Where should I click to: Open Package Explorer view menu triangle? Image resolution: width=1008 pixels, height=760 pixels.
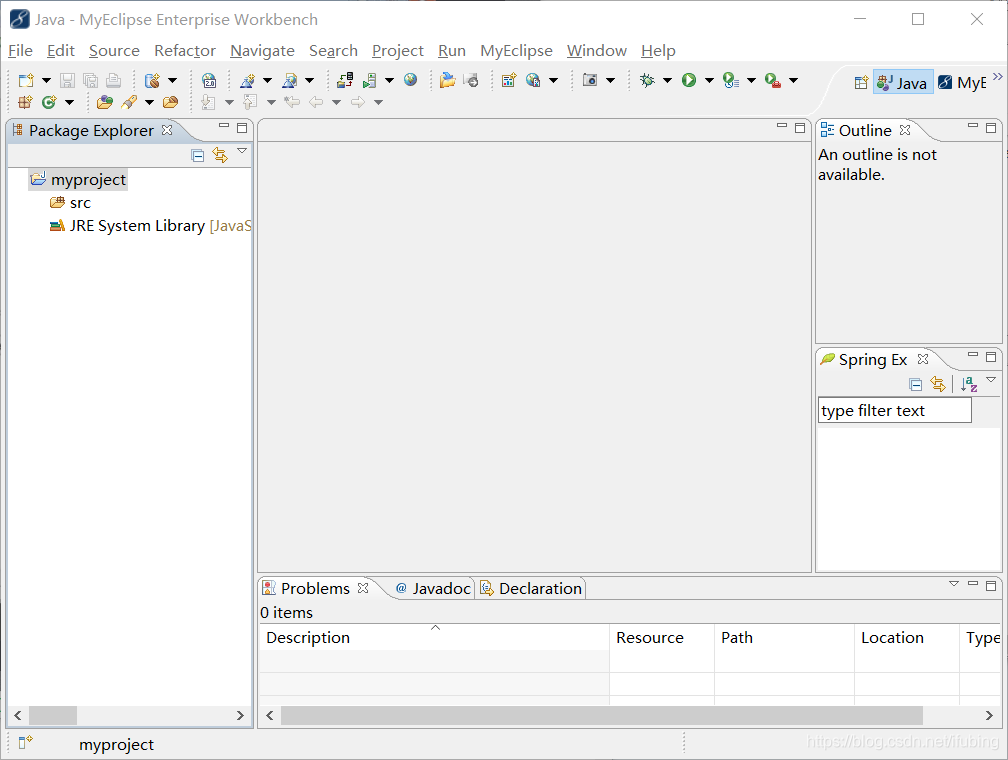pos(242,150)
